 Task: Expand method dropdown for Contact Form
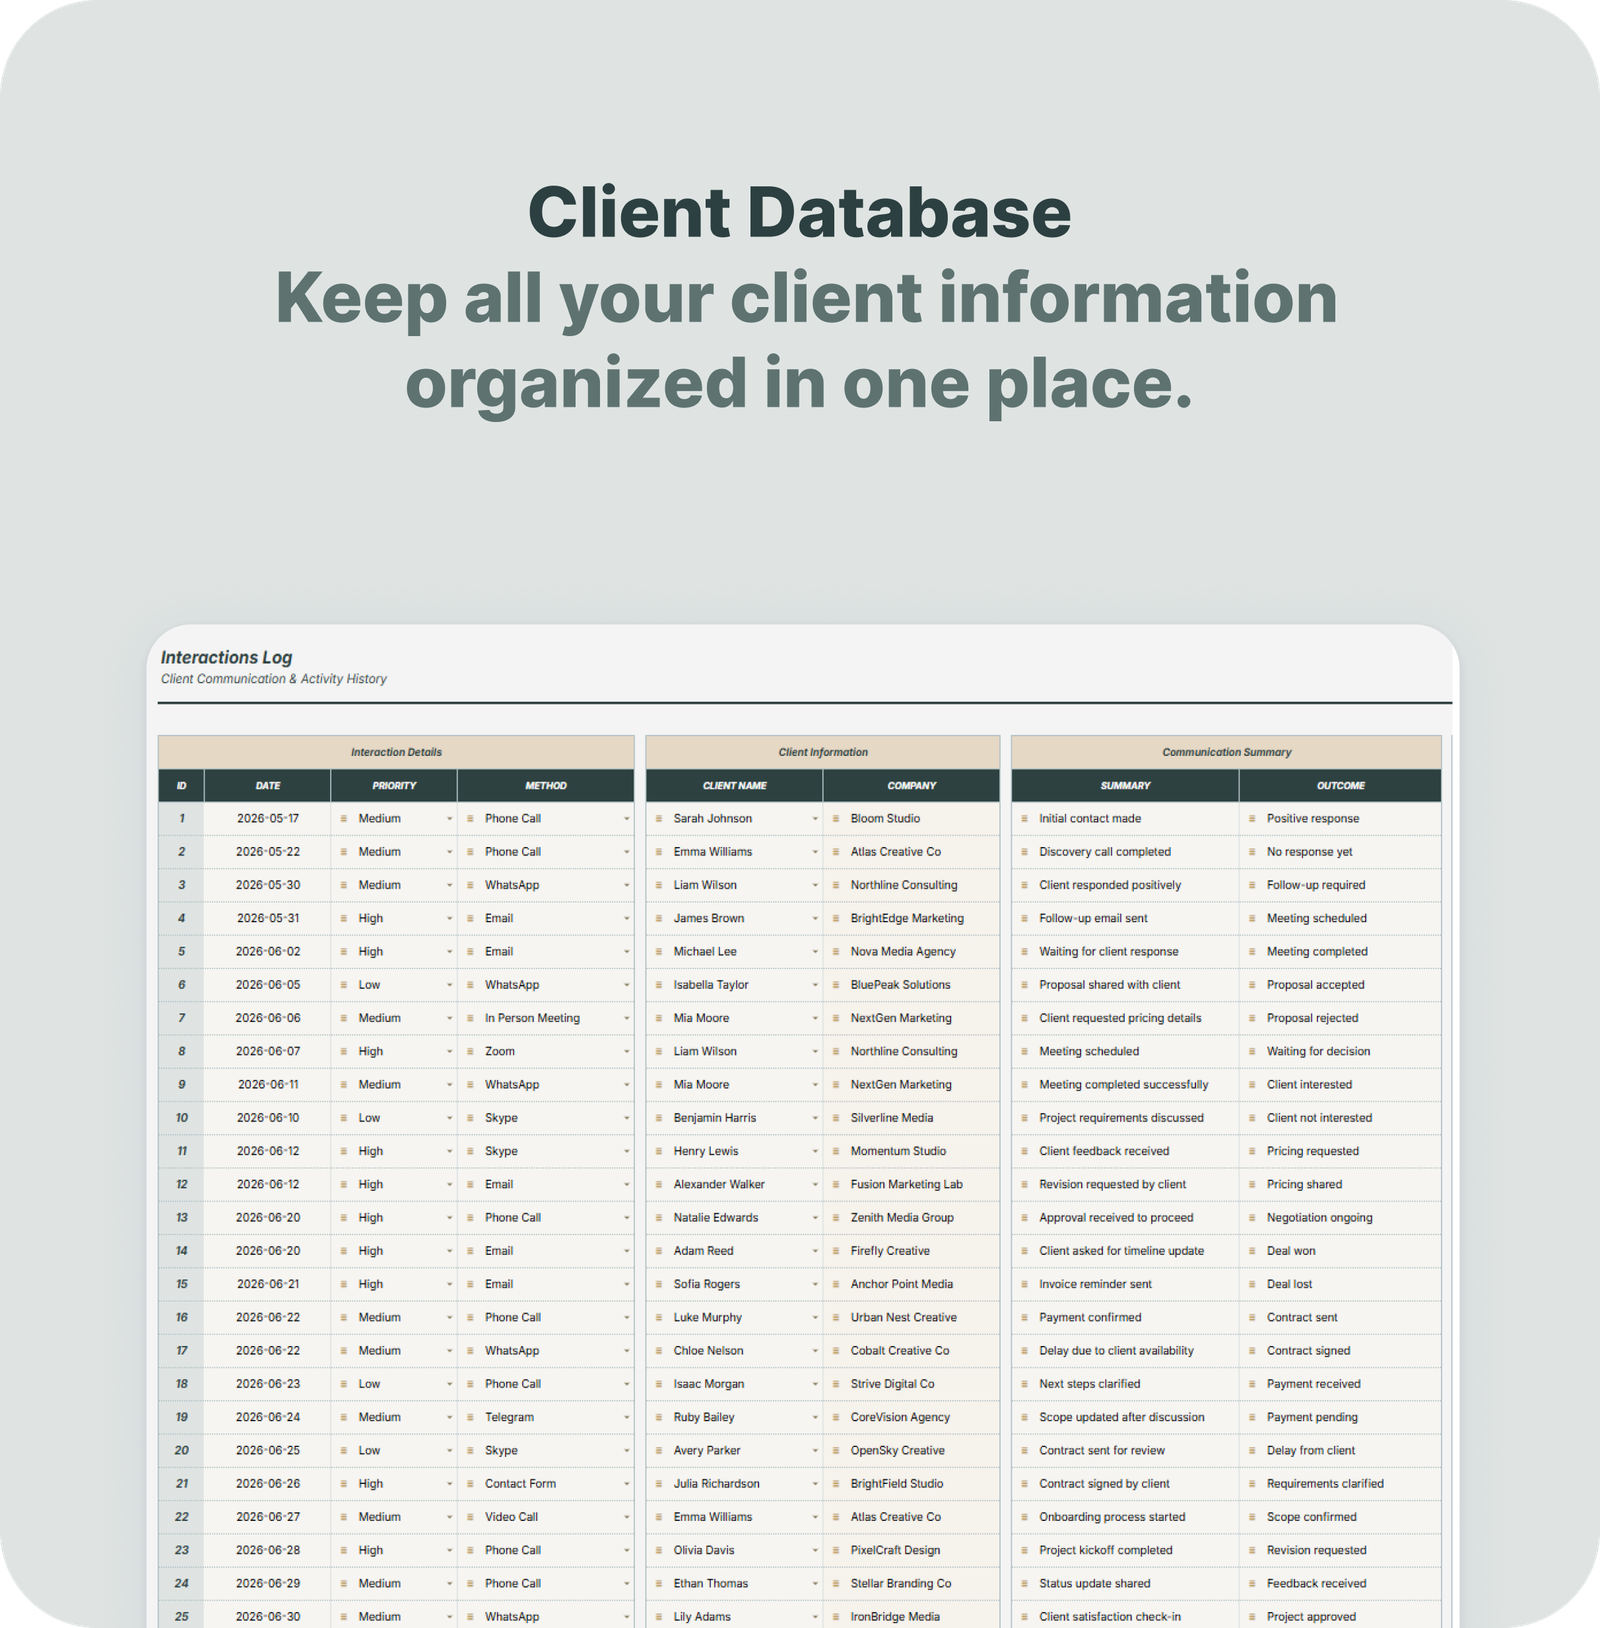click(627, 1484)
